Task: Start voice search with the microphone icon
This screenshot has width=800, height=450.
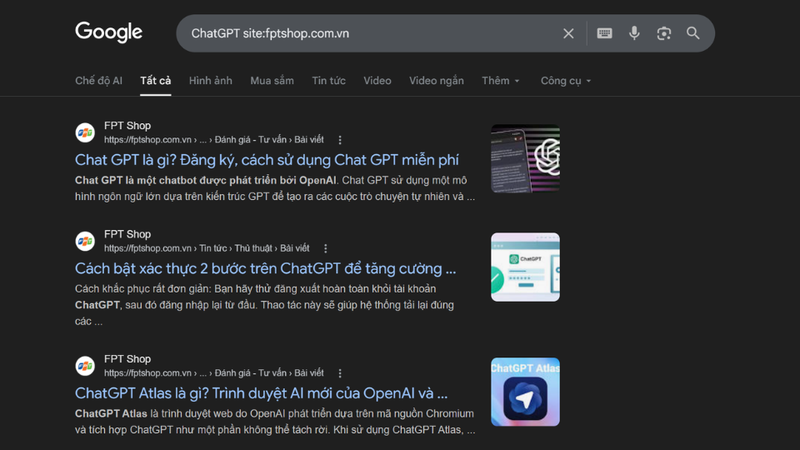Action: point(634,33)
